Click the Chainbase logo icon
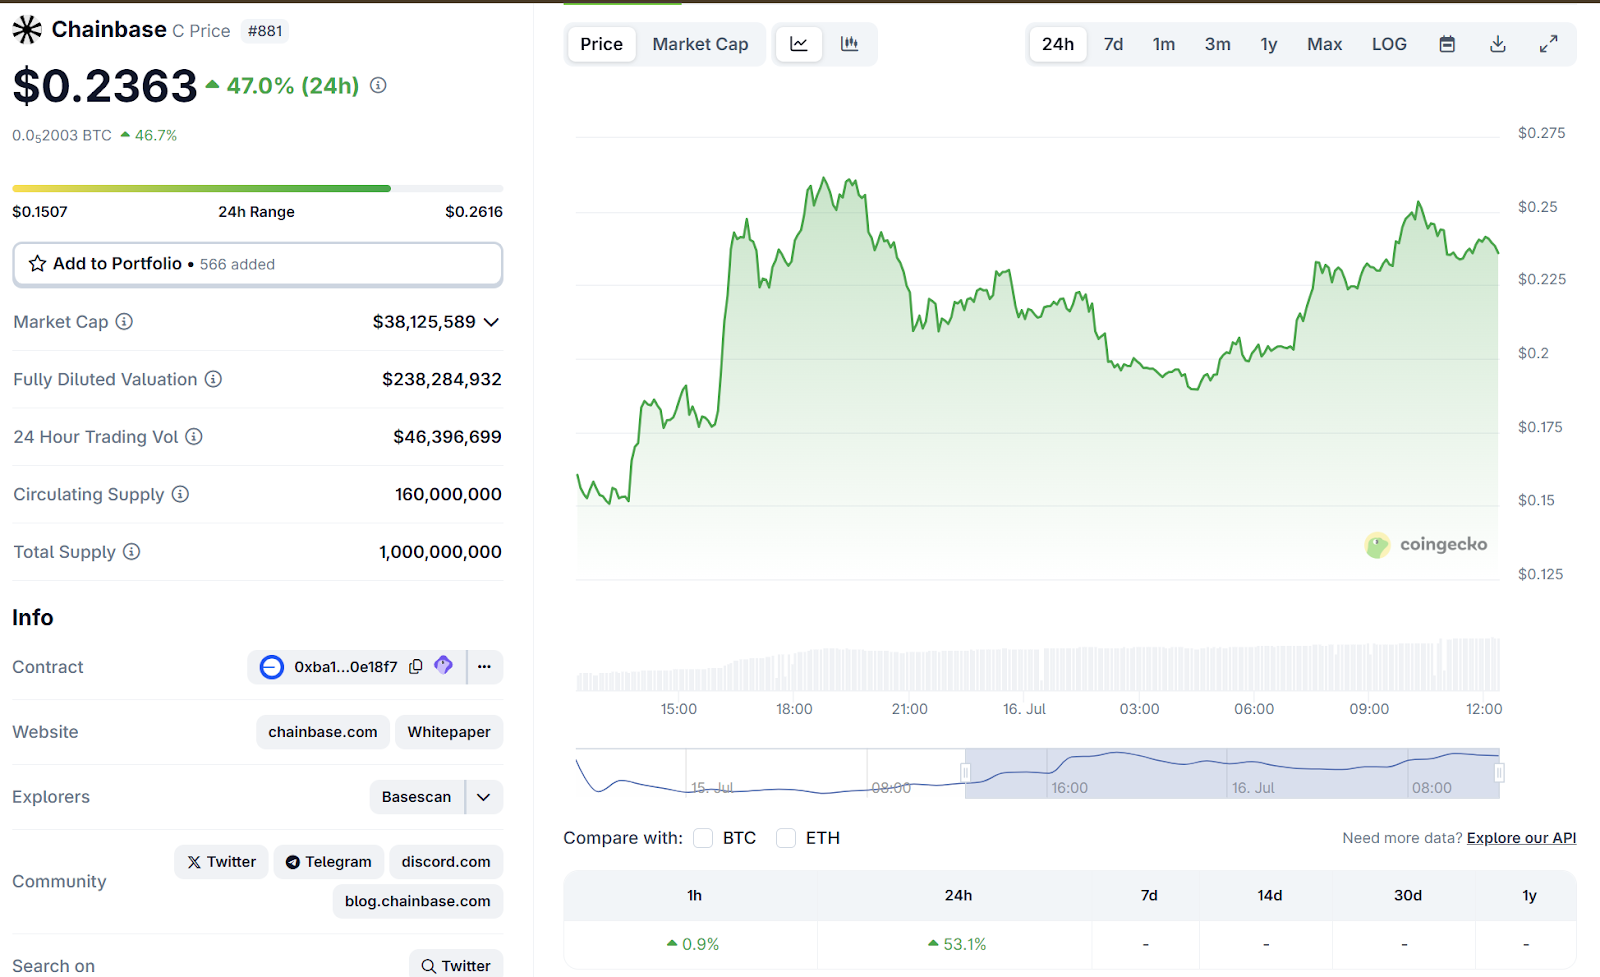Screen dimensions: 1600x977 [27, 30]
